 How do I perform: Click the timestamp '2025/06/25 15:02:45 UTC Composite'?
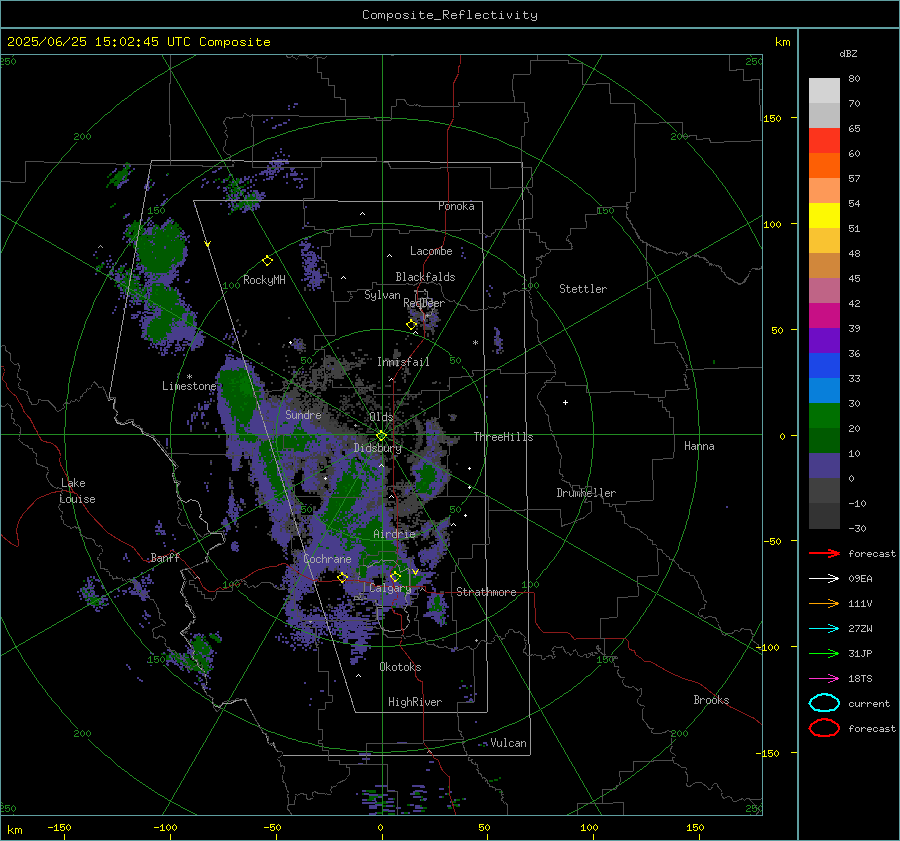138,42
